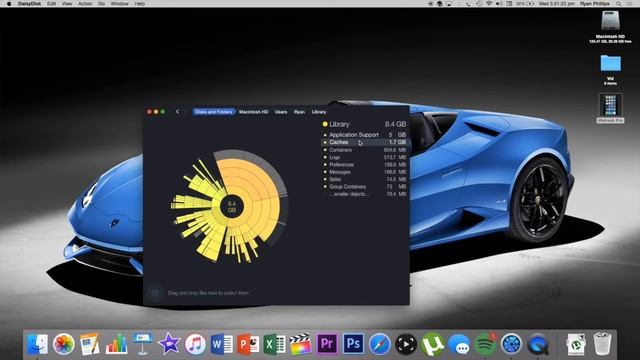Open Photos from the dock
Screen dimensions: 640x360
coord(64,344)
